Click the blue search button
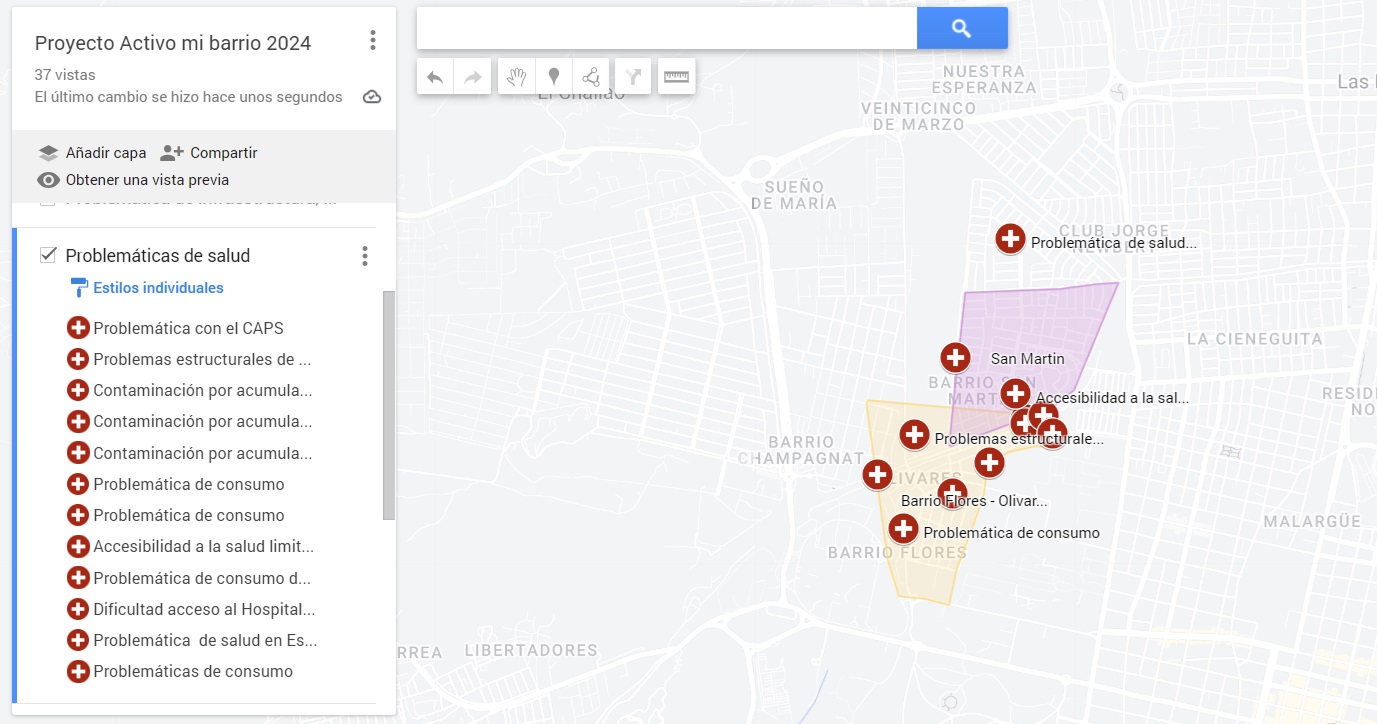 click(962, 28)
